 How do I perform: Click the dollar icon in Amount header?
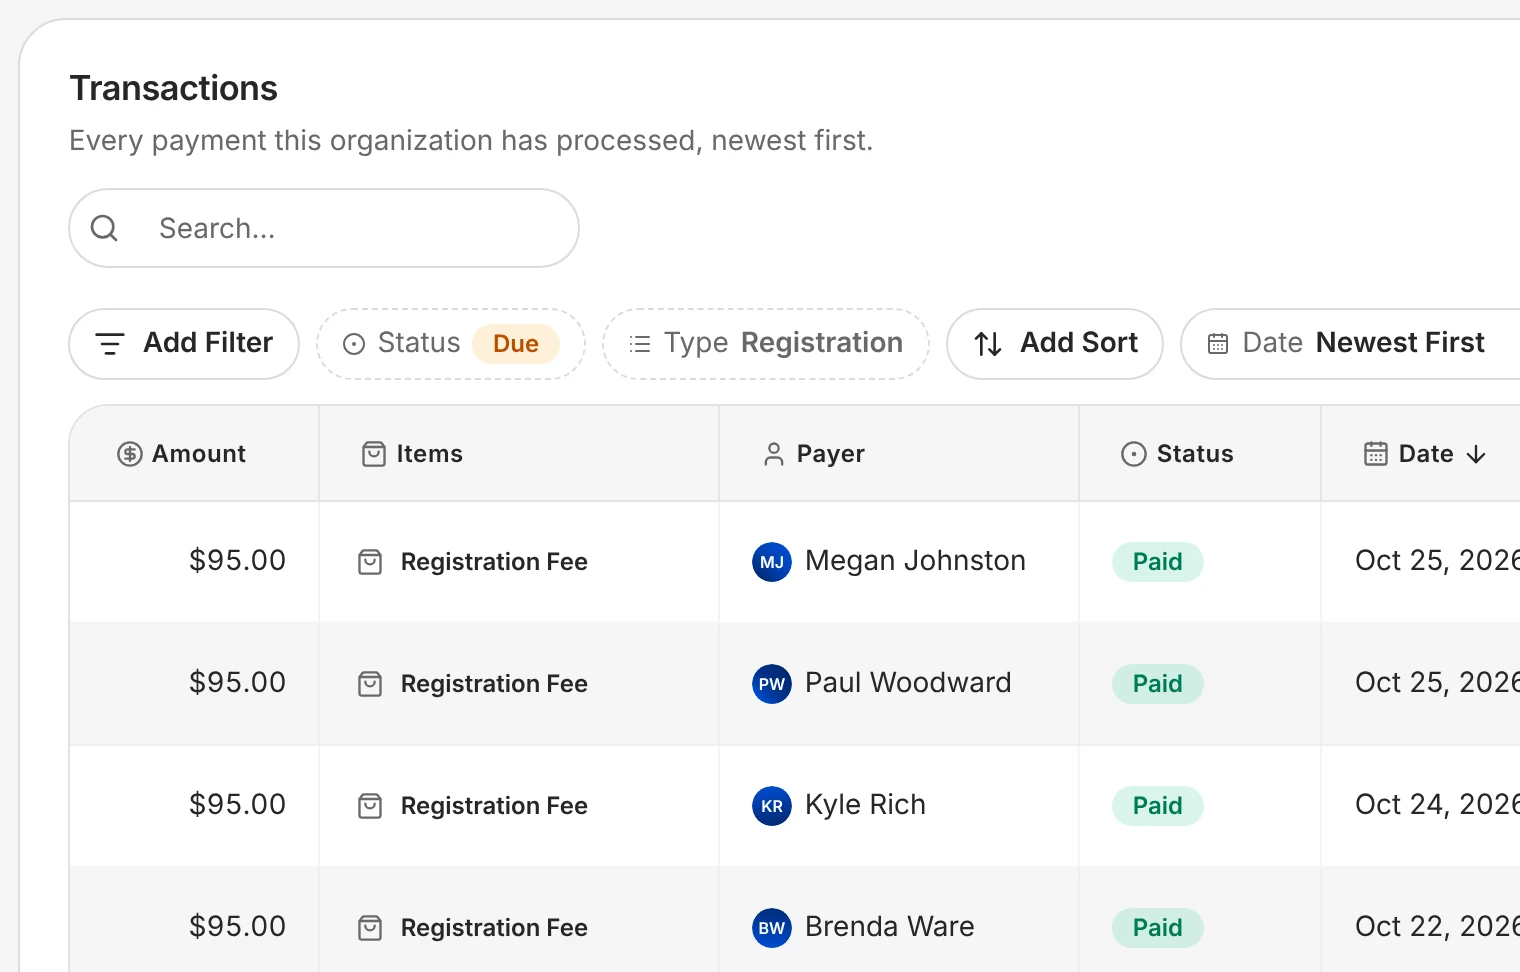(130, 454)
